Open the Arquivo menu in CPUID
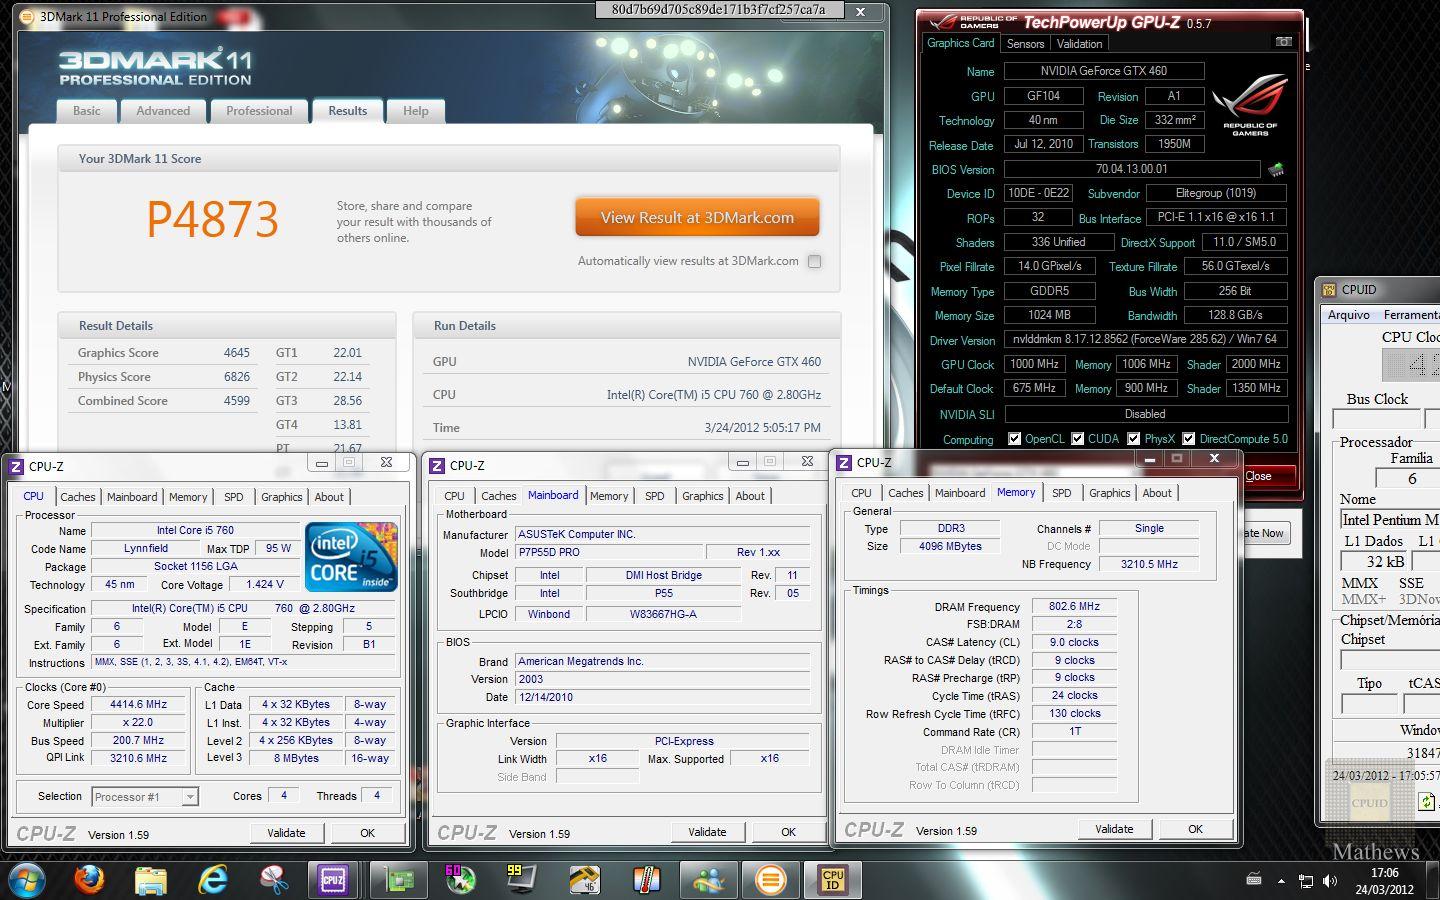 pos(1349,315)
